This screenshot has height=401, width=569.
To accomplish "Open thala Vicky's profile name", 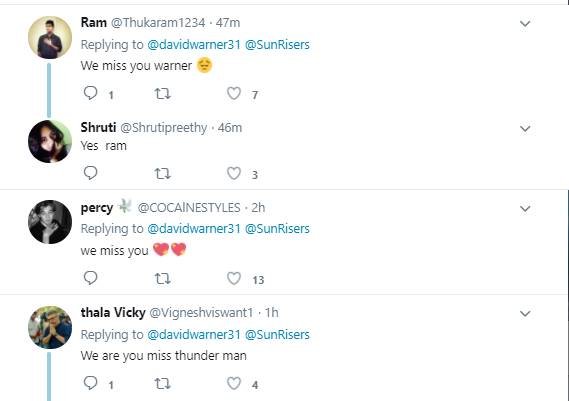I will (113, 312).
